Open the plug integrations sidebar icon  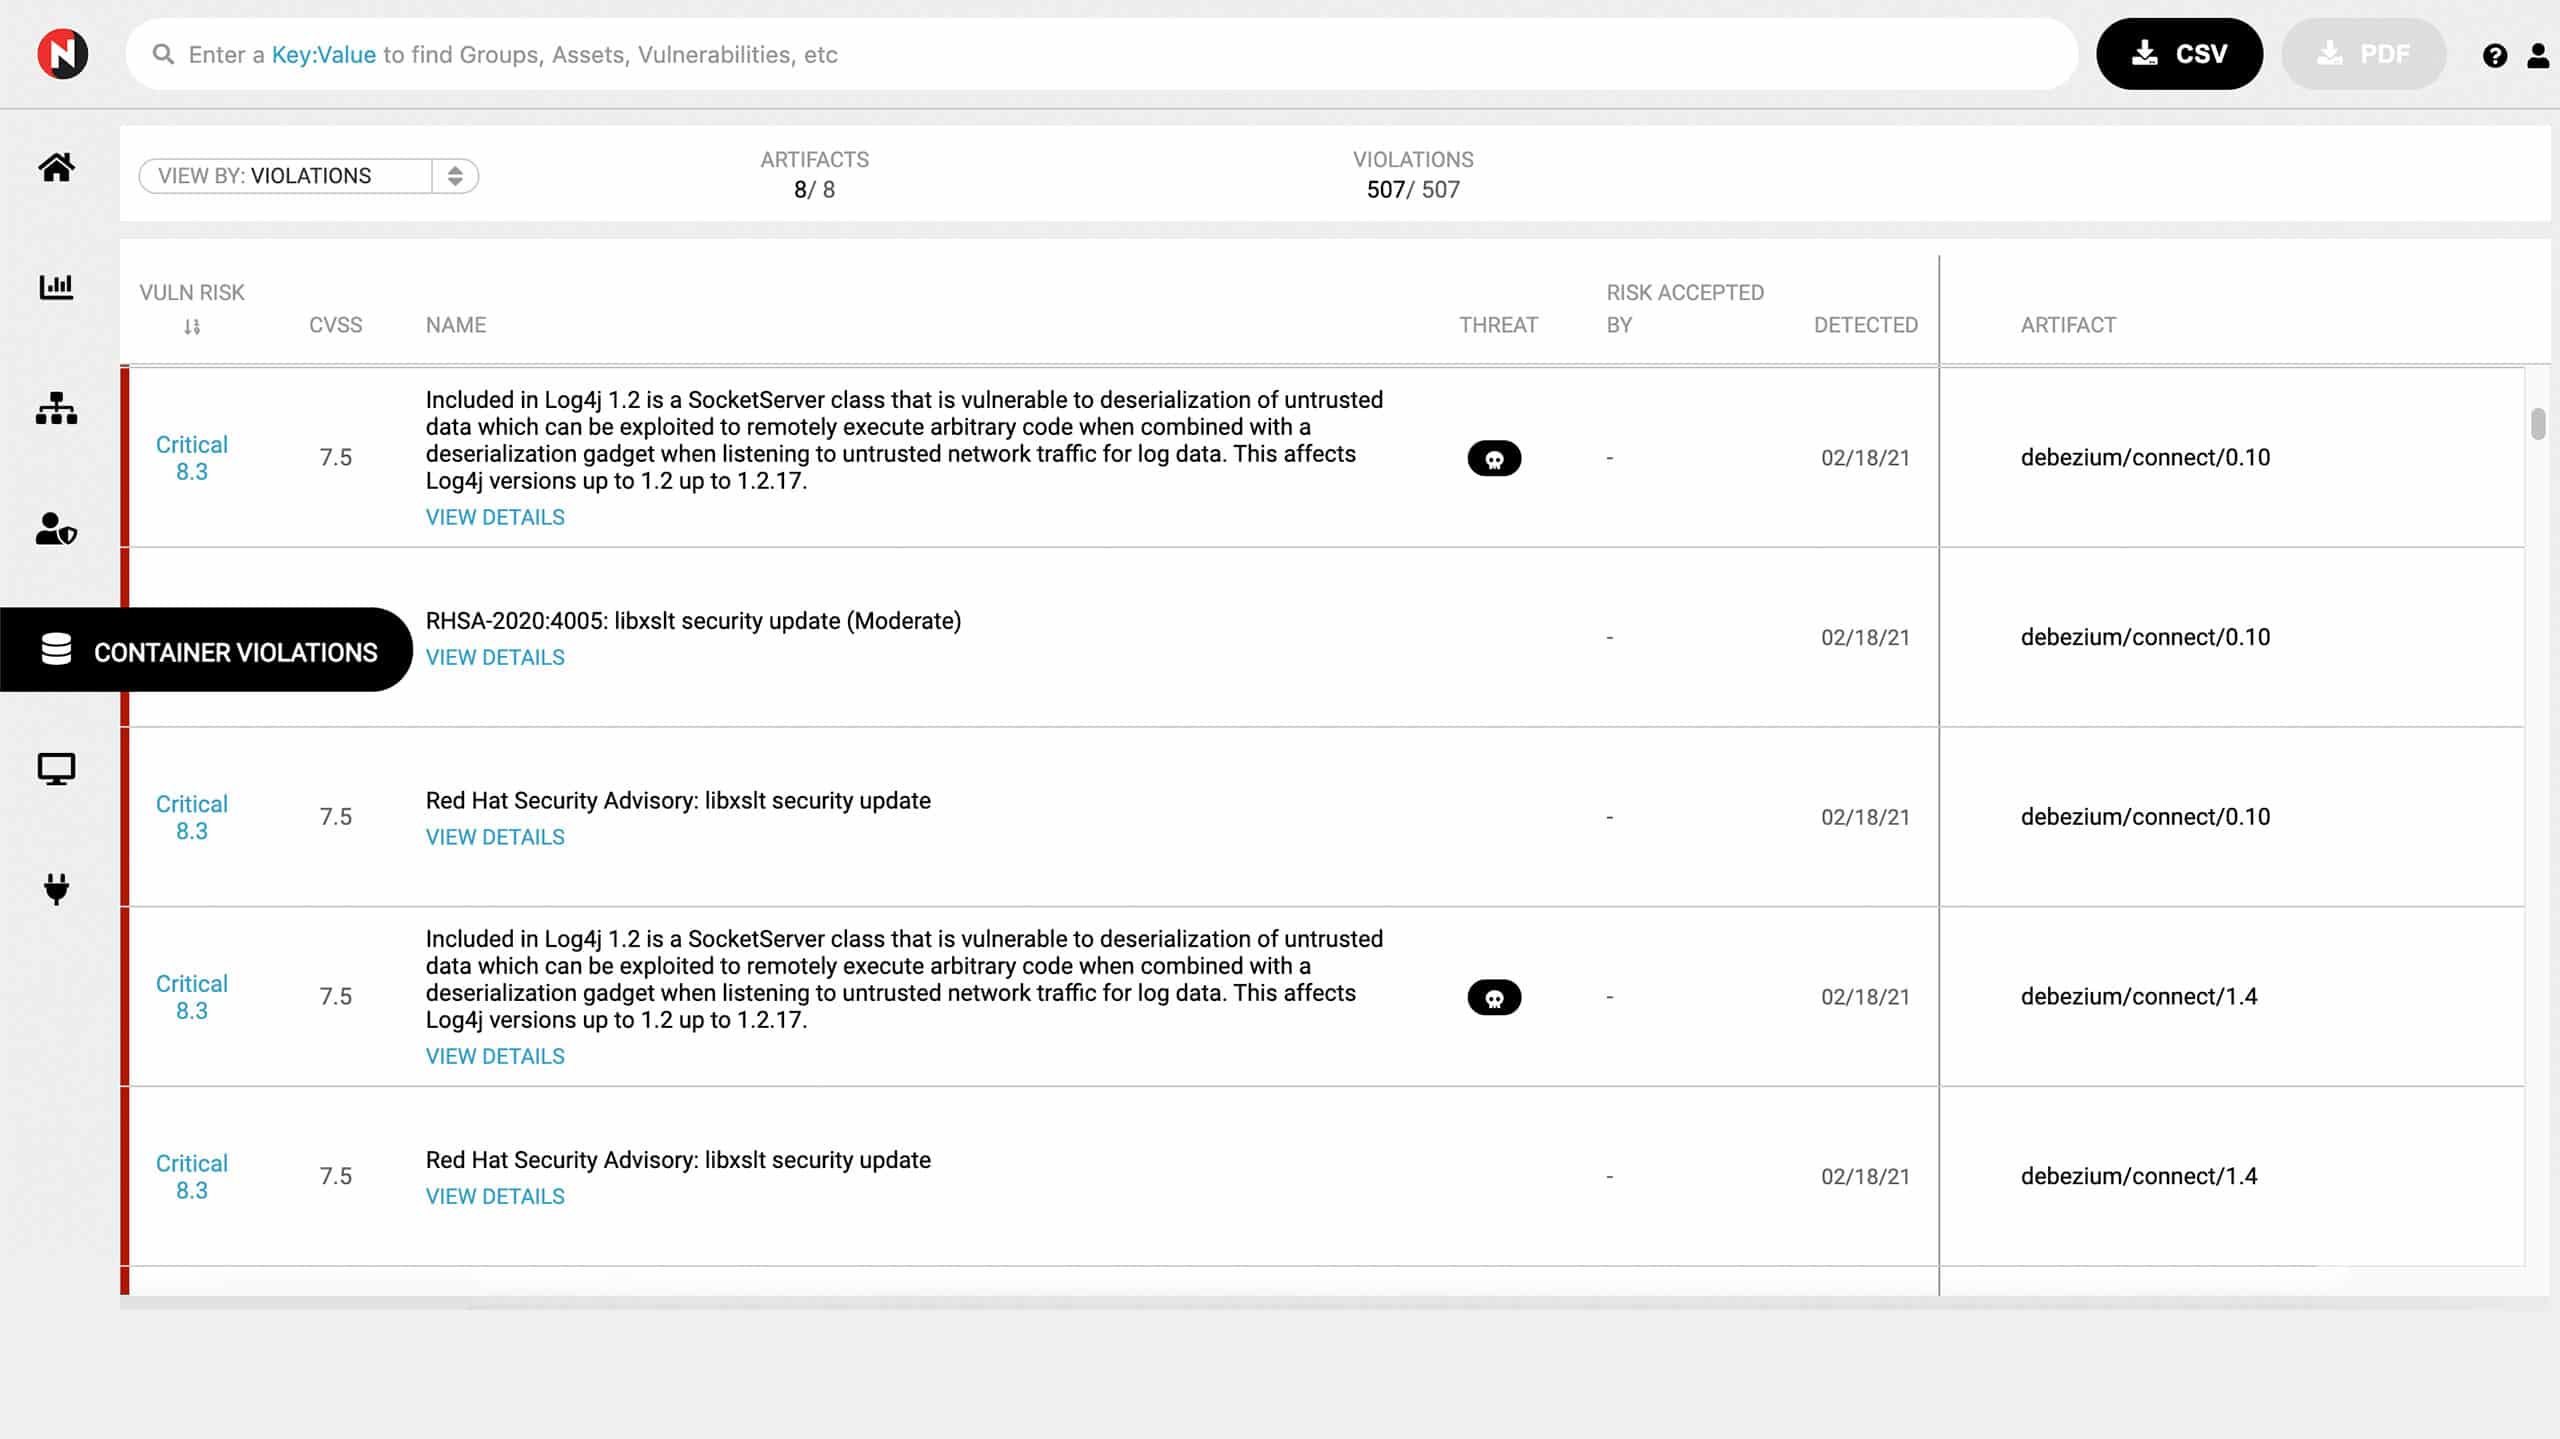click(57, 889)
